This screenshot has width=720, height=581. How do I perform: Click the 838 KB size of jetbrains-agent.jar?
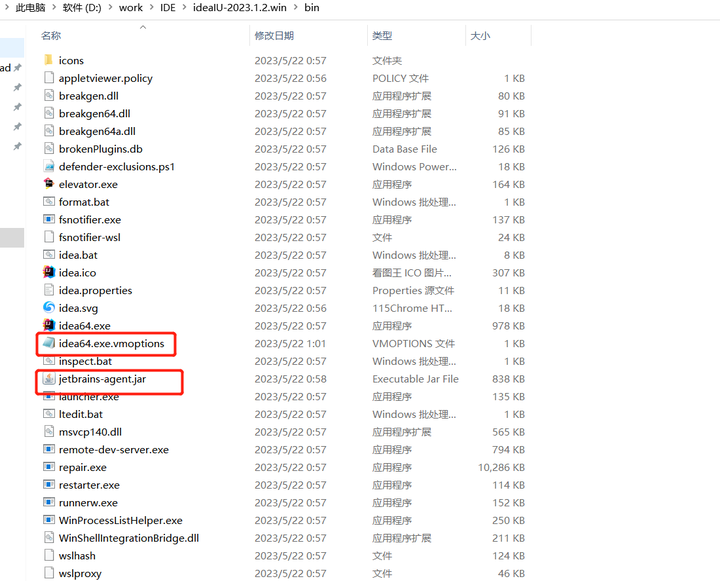point(508,379)
